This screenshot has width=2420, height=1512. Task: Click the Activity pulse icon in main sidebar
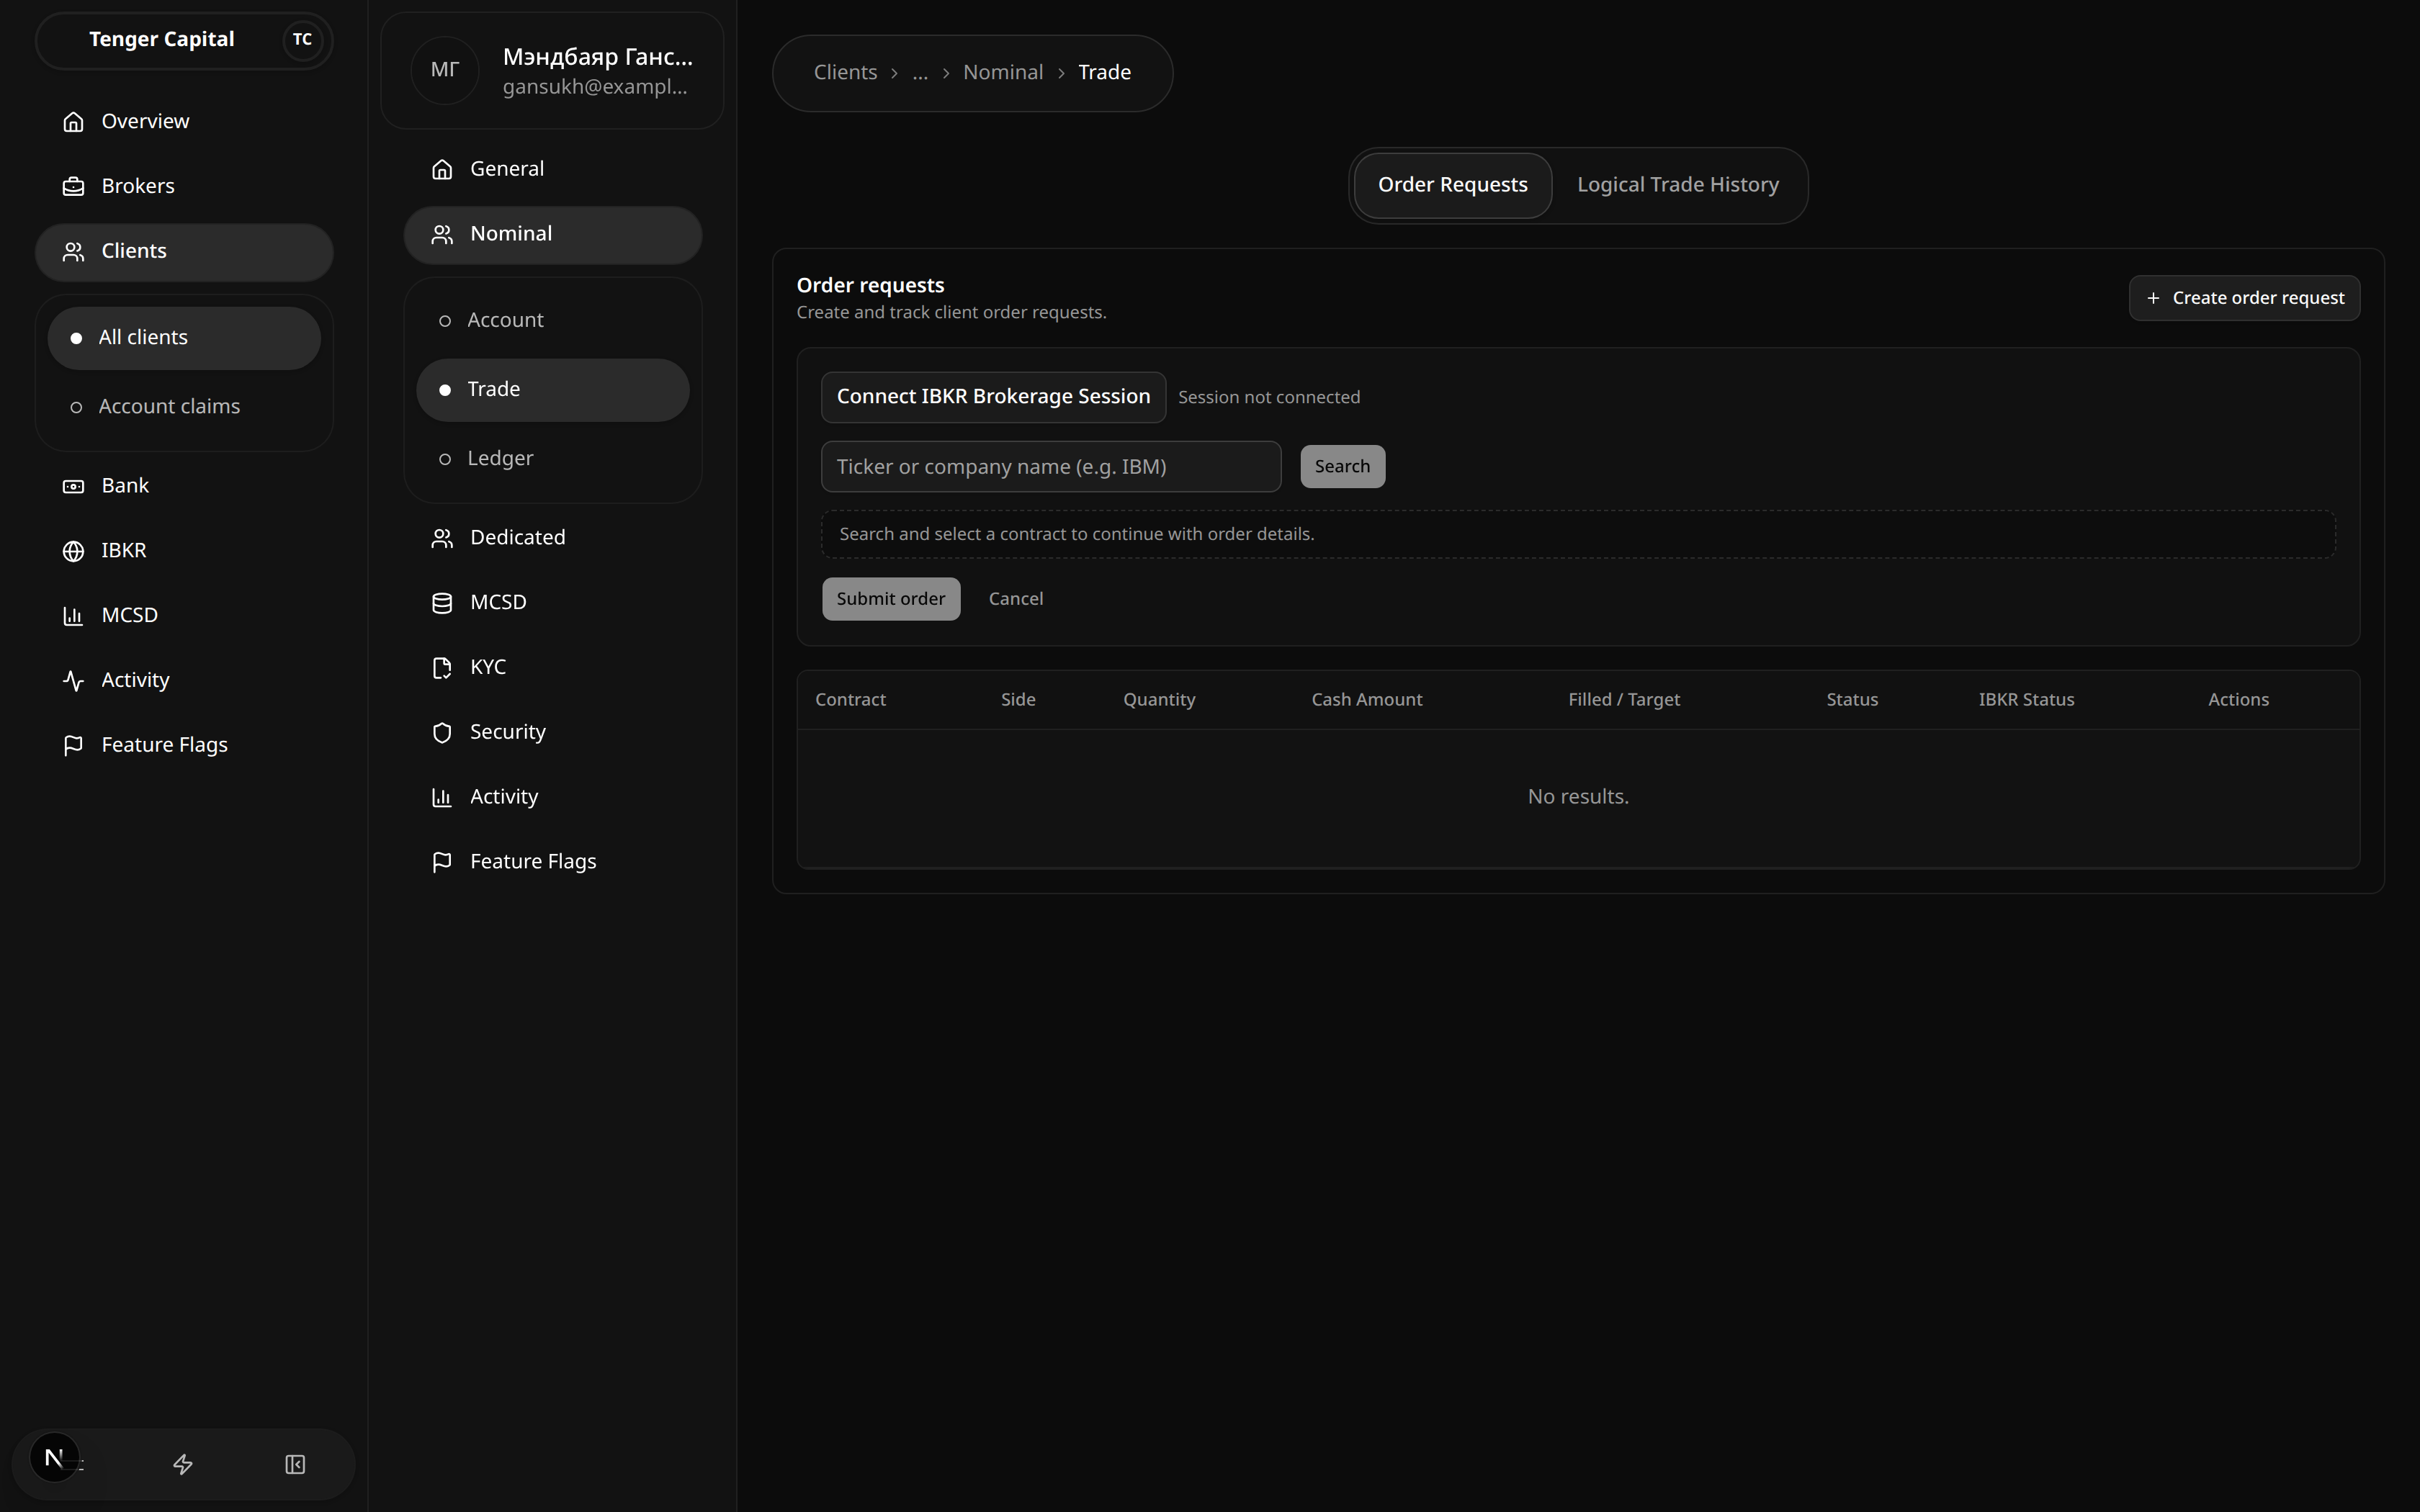(73, 681)
